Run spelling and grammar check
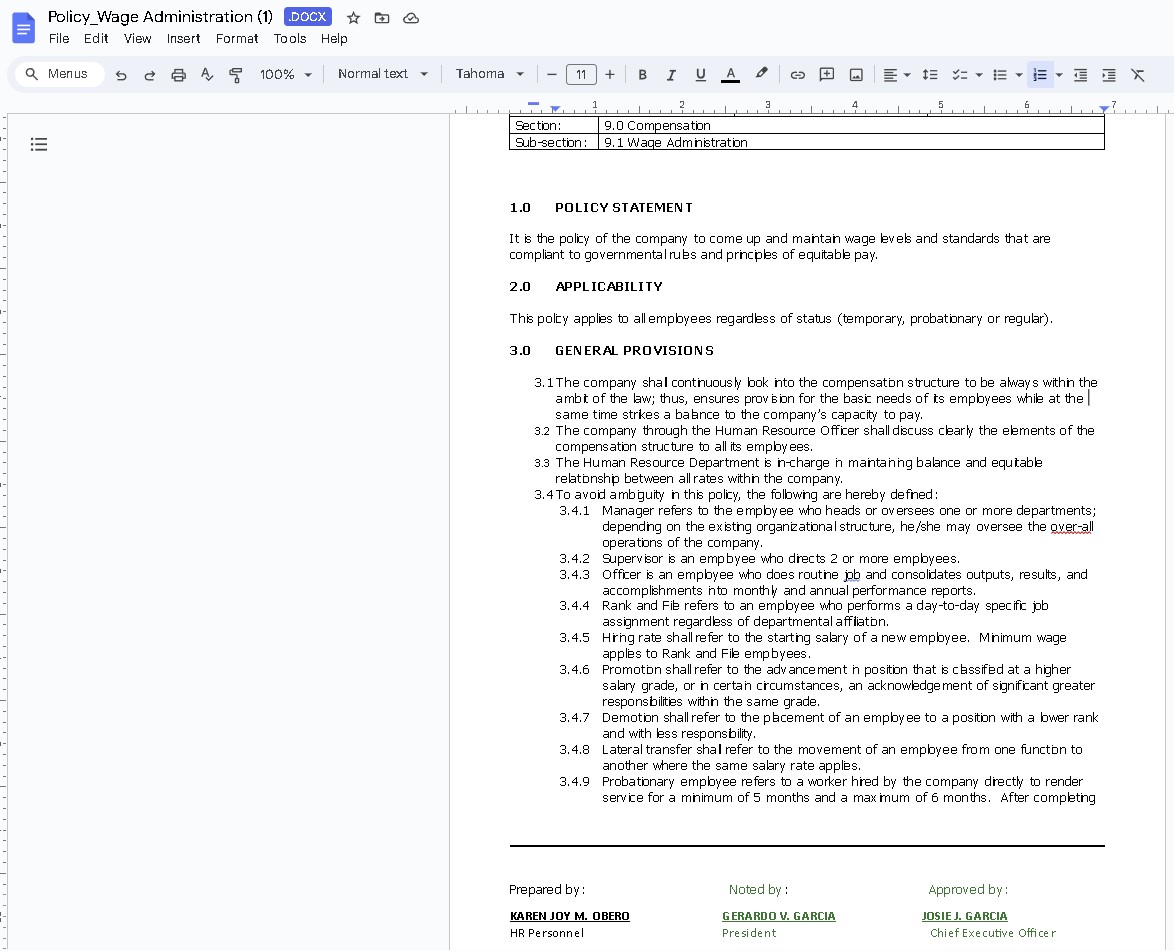This screenshot has width=1174, height=951. coord(207,75)
